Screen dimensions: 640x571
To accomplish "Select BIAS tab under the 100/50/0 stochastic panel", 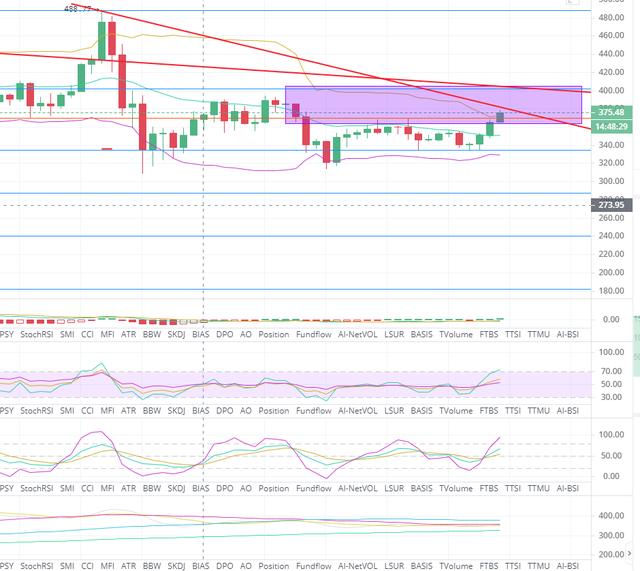I will coord(200,488).
